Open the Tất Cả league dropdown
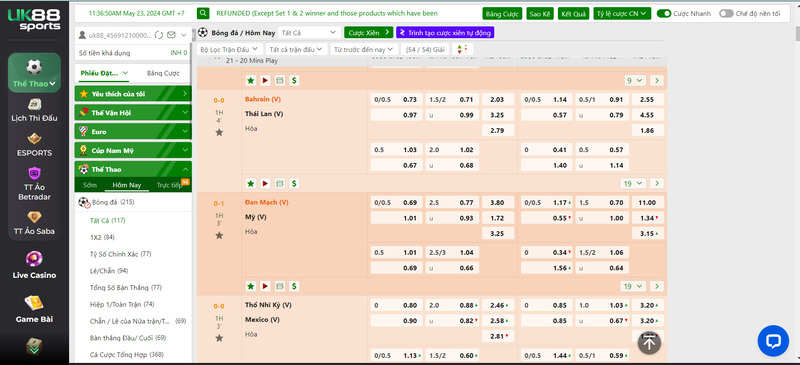 tap(309, 33)
